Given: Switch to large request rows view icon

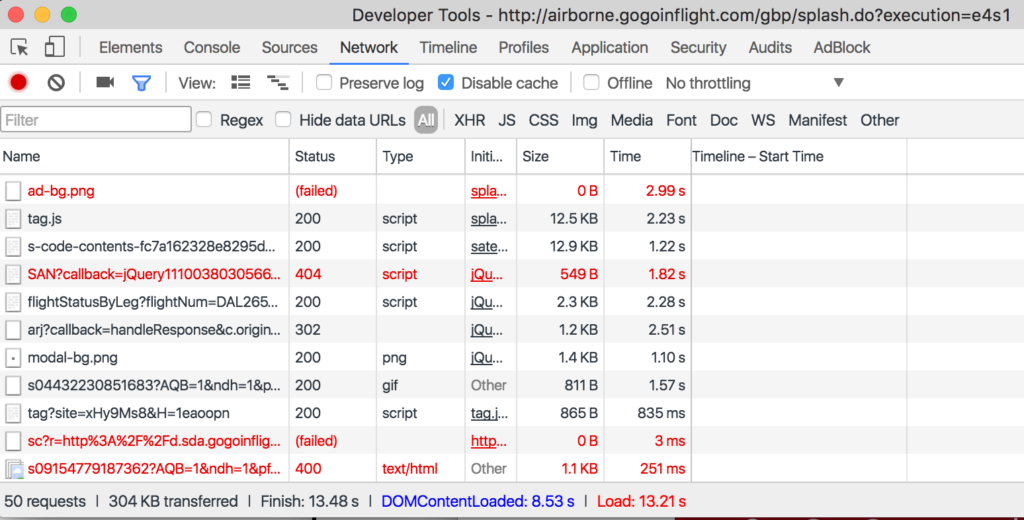Looking at the screenshot, I should coord(240,82).
